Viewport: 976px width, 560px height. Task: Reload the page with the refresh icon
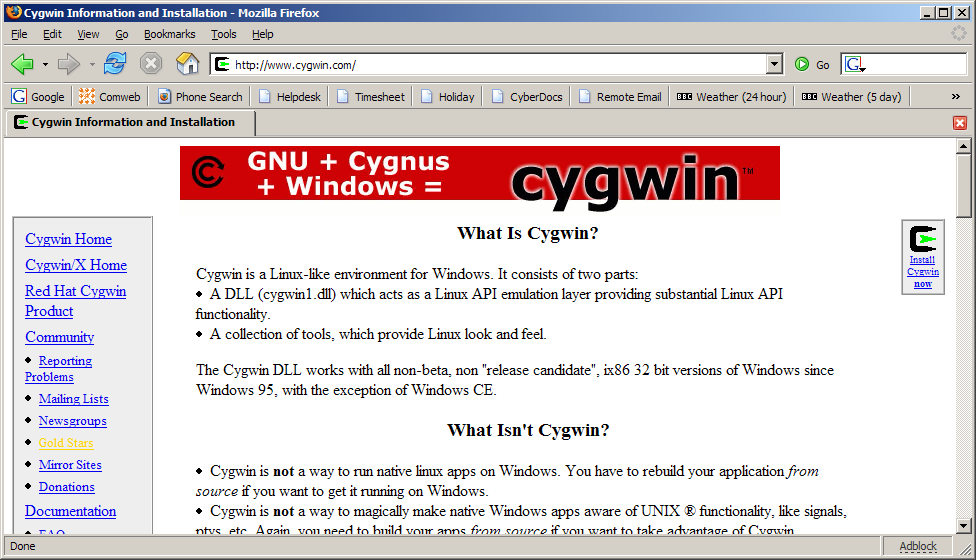click(x=115, y=65)
